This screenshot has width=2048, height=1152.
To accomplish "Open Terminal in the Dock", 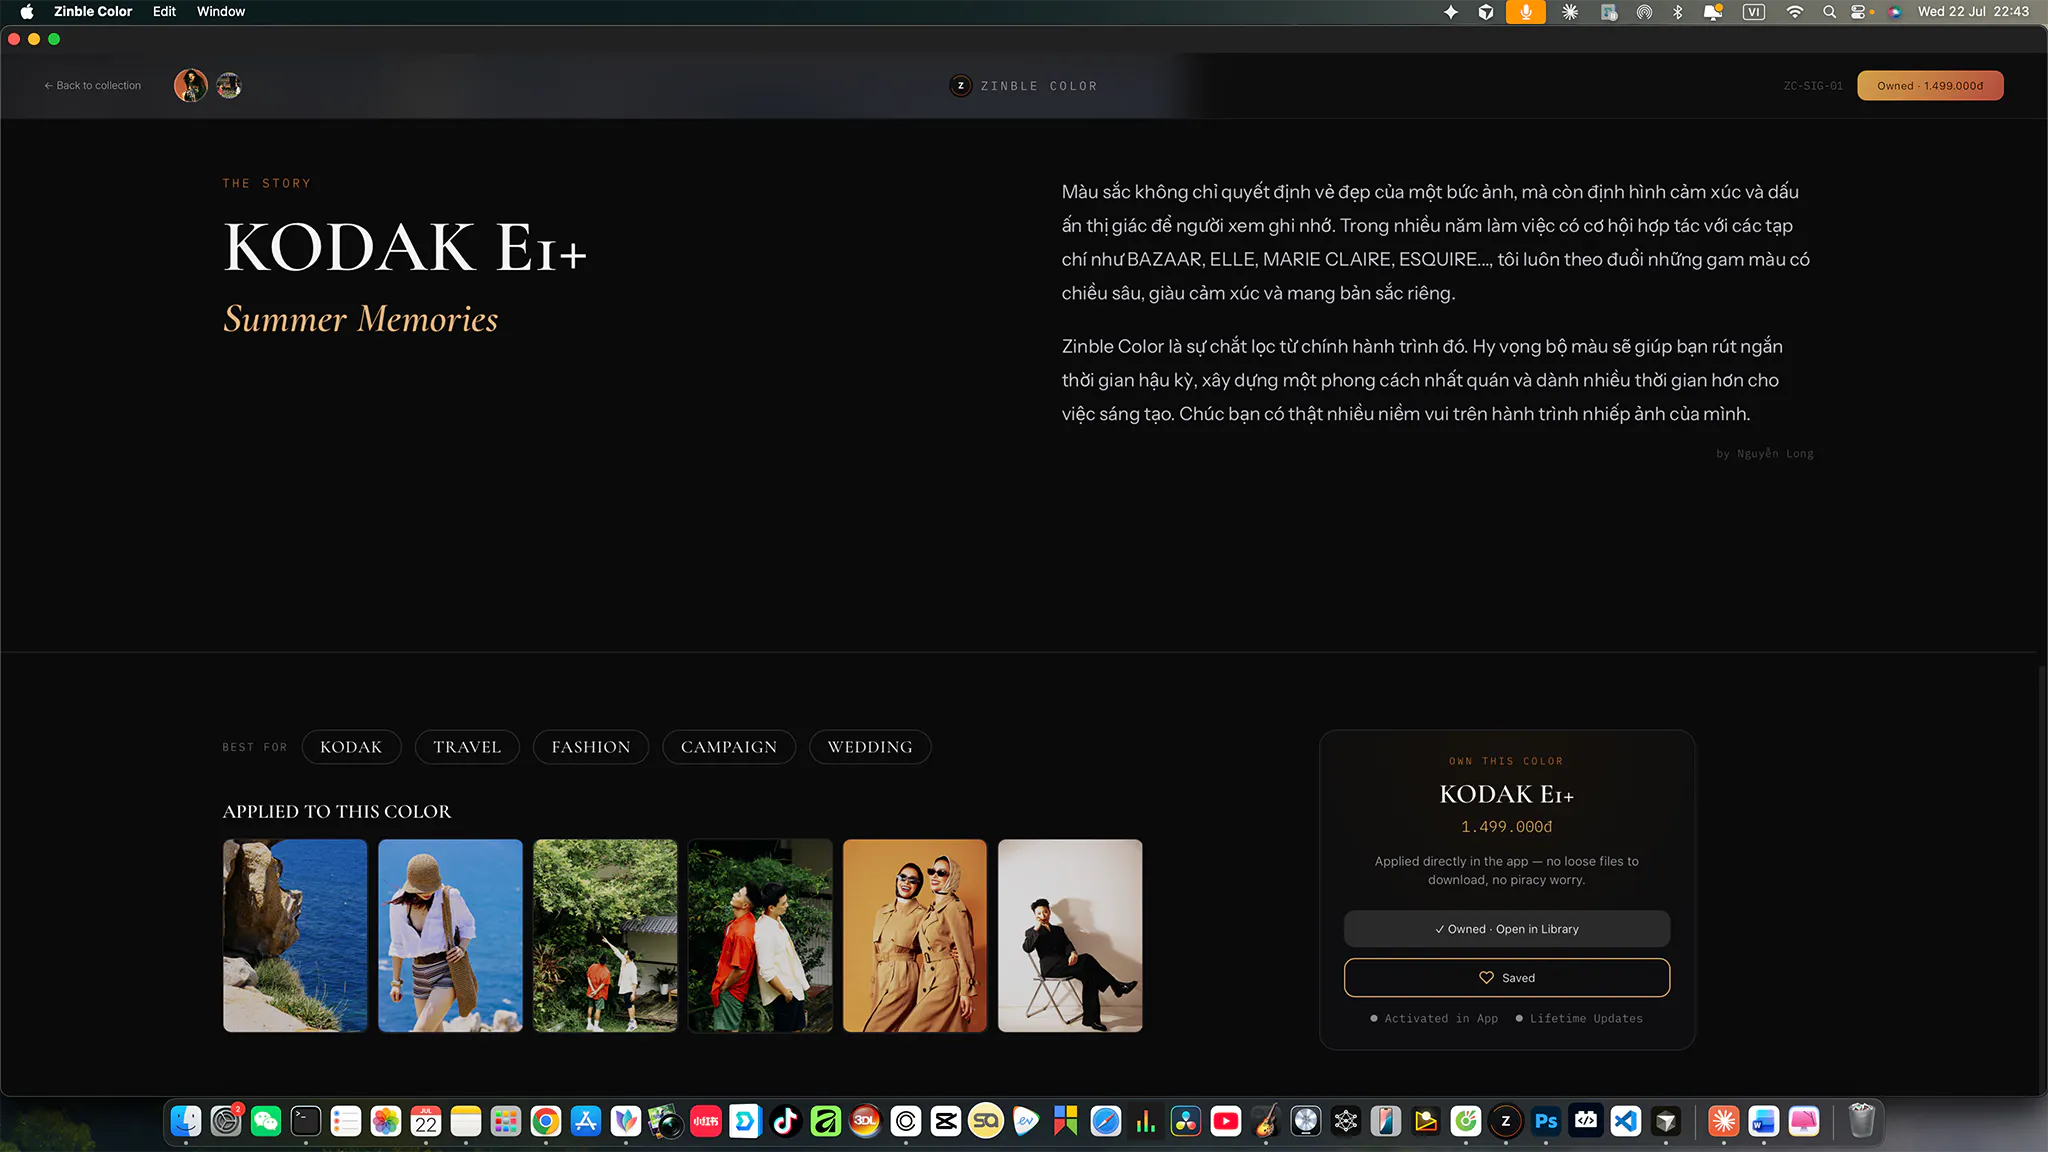I will [306, 1122].
